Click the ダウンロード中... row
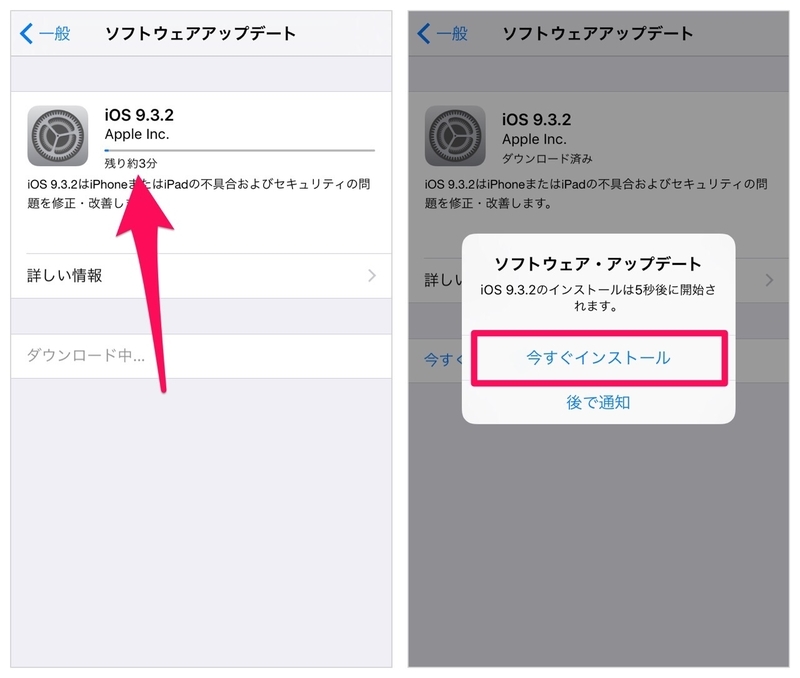Image resolution: width=800 pixels, height=678 pixels. 201,356
